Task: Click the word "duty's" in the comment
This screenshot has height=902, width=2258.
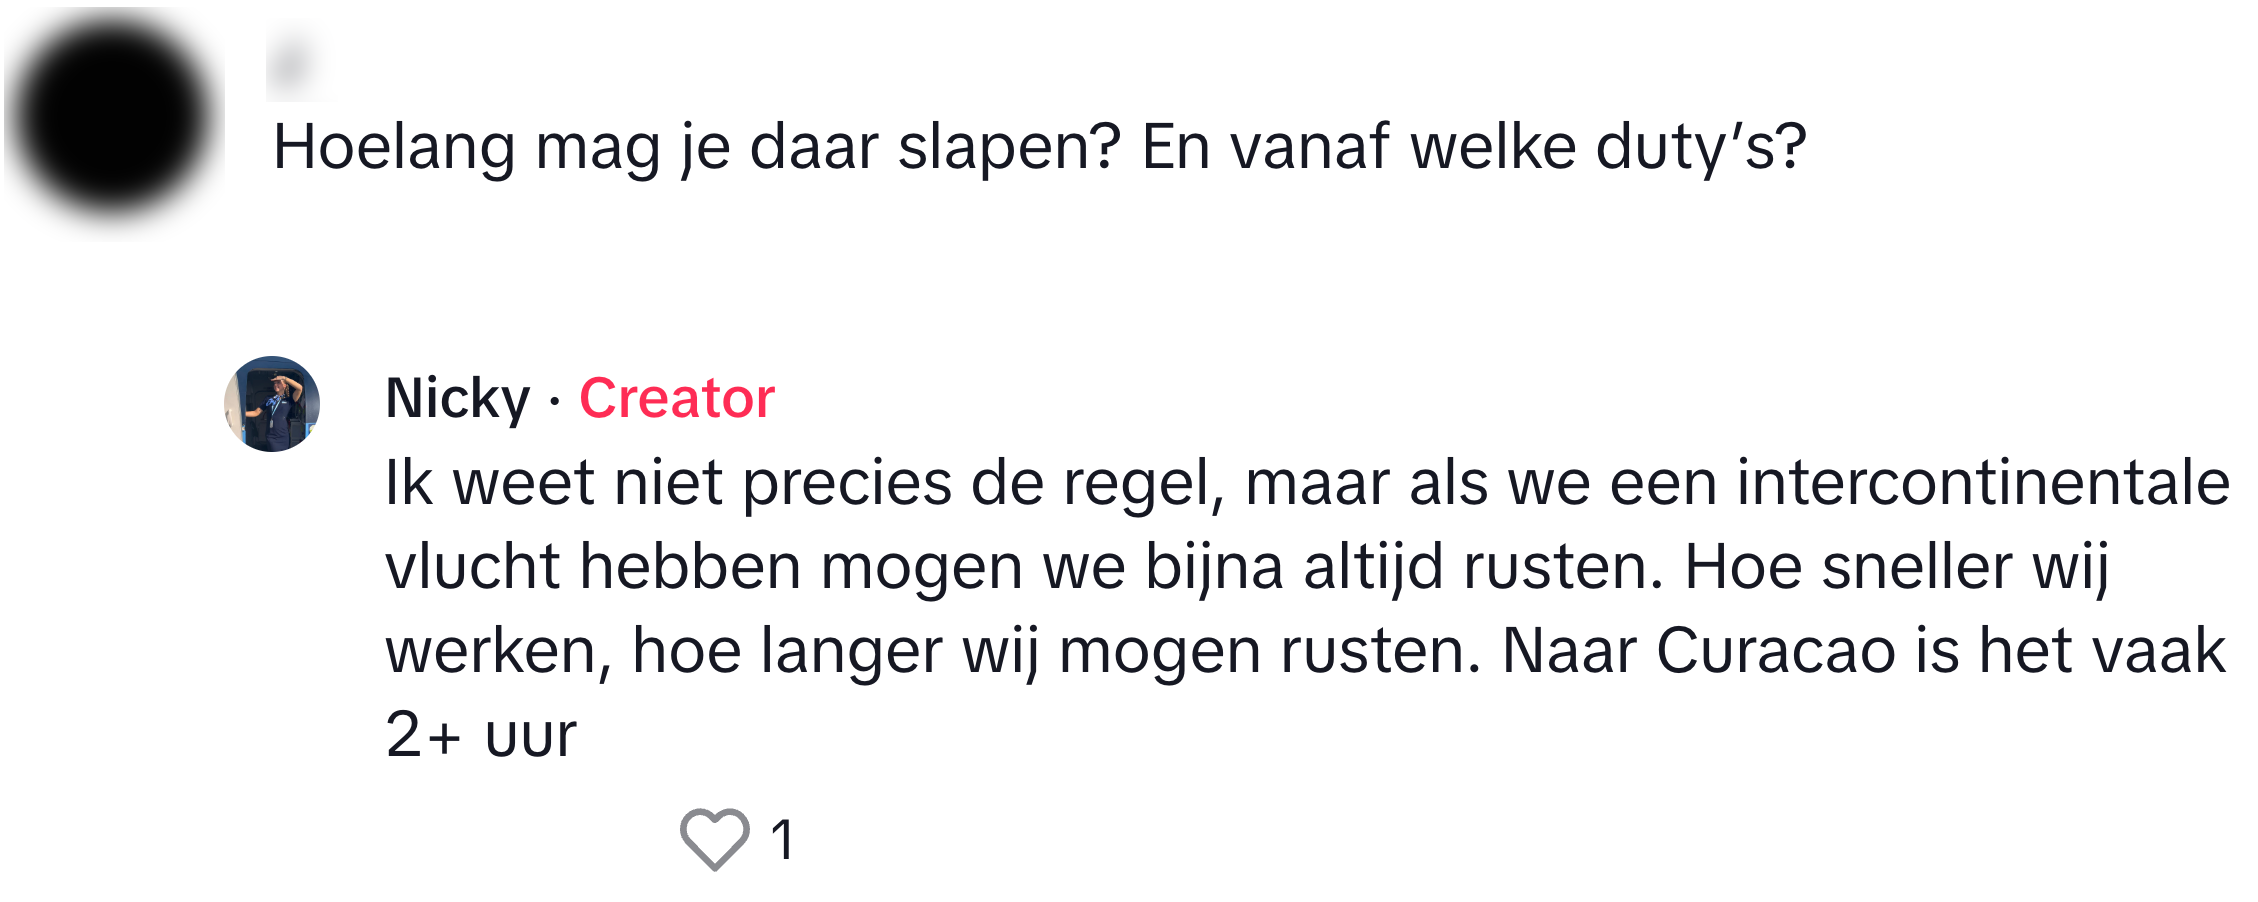Action: pos(1700,147)
